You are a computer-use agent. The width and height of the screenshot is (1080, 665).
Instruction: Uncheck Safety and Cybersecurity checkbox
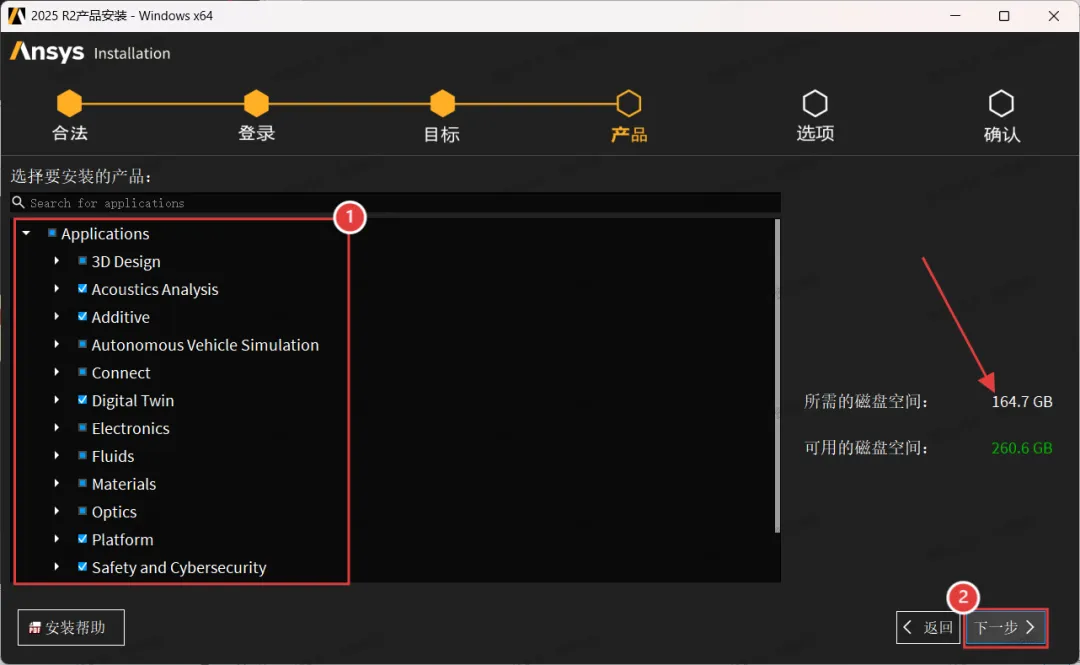[82, 566]
